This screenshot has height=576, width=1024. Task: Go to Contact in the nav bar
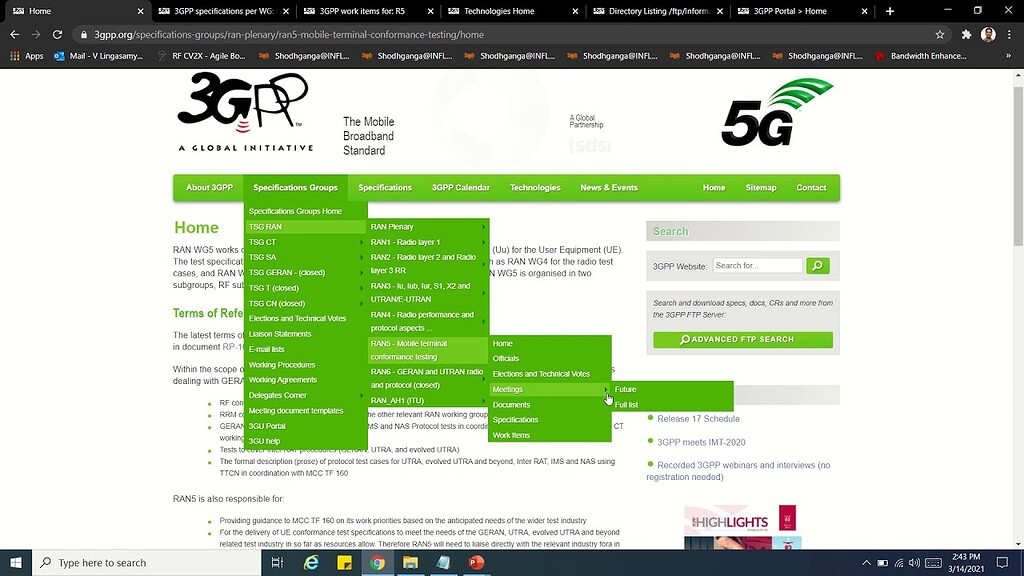click(x=811, y=187)
